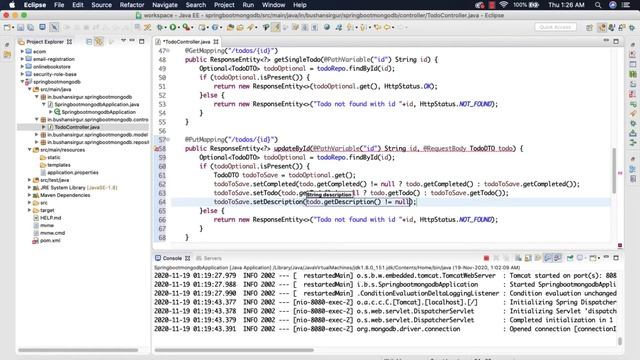Click the Spotlight search icon in menu bar
Screen dimensions: 640x360
[598, 5]
